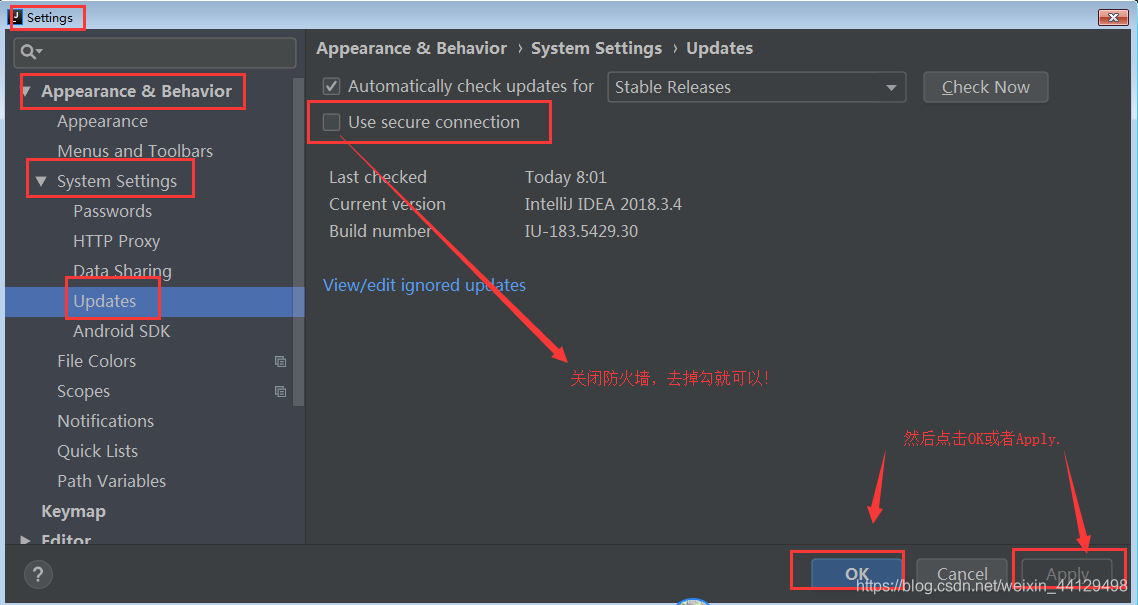Open View/edit ignored updates link
Viewport: 1138px width, 605px height.
425,285
